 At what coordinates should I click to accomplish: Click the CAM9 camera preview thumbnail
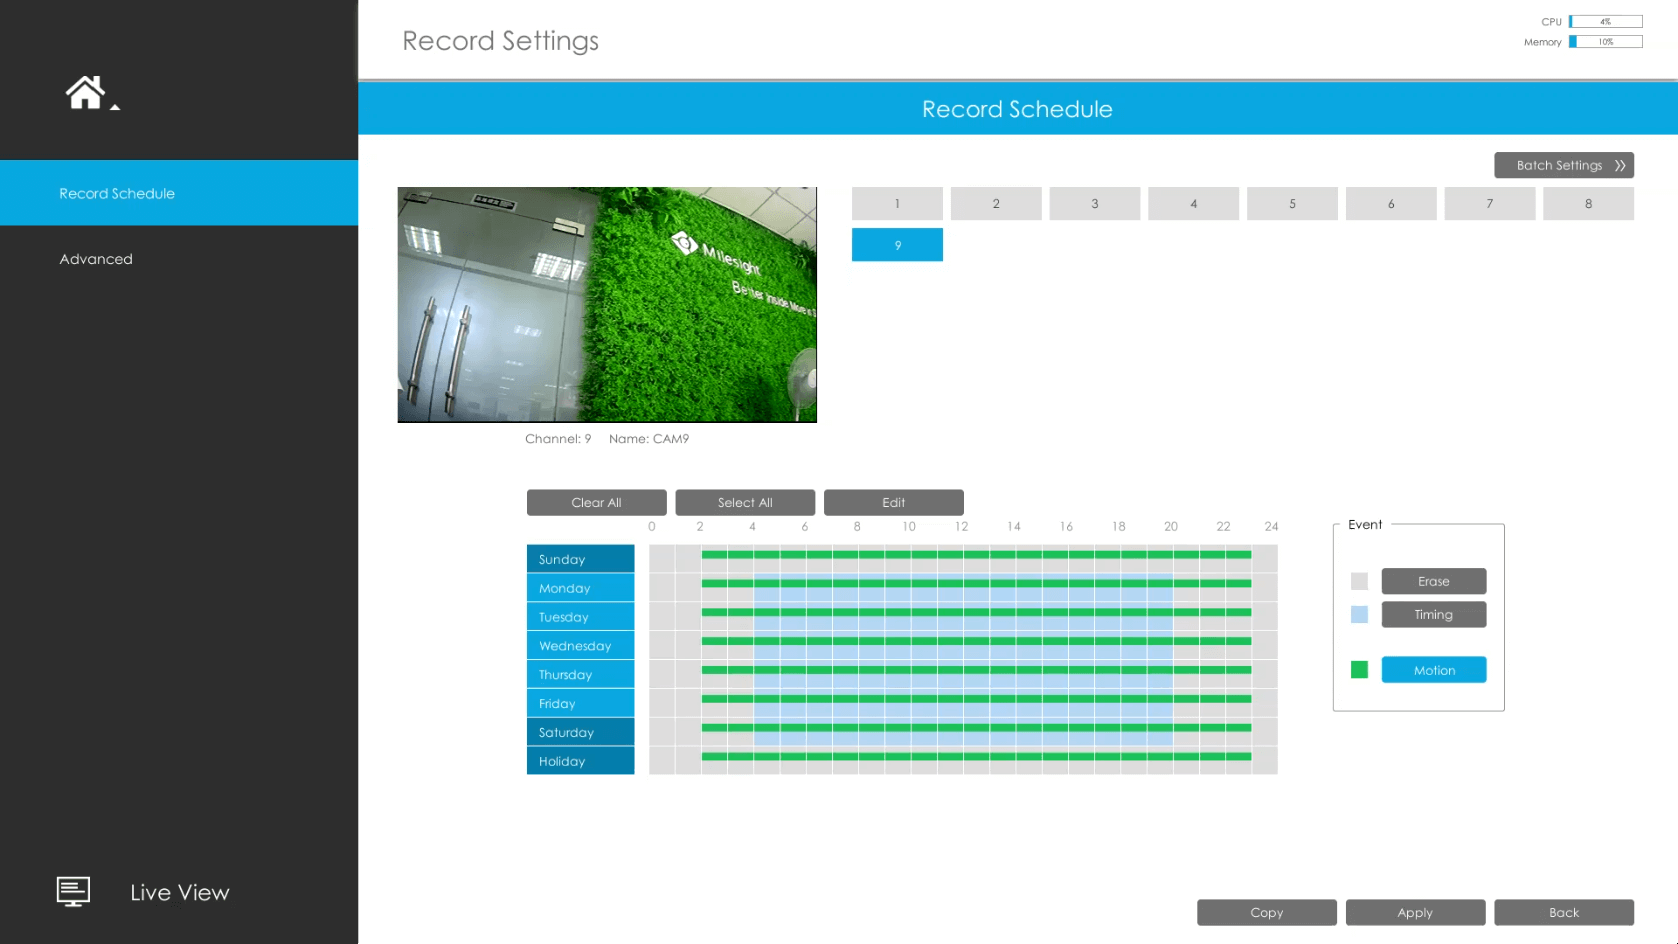point(607,304)
